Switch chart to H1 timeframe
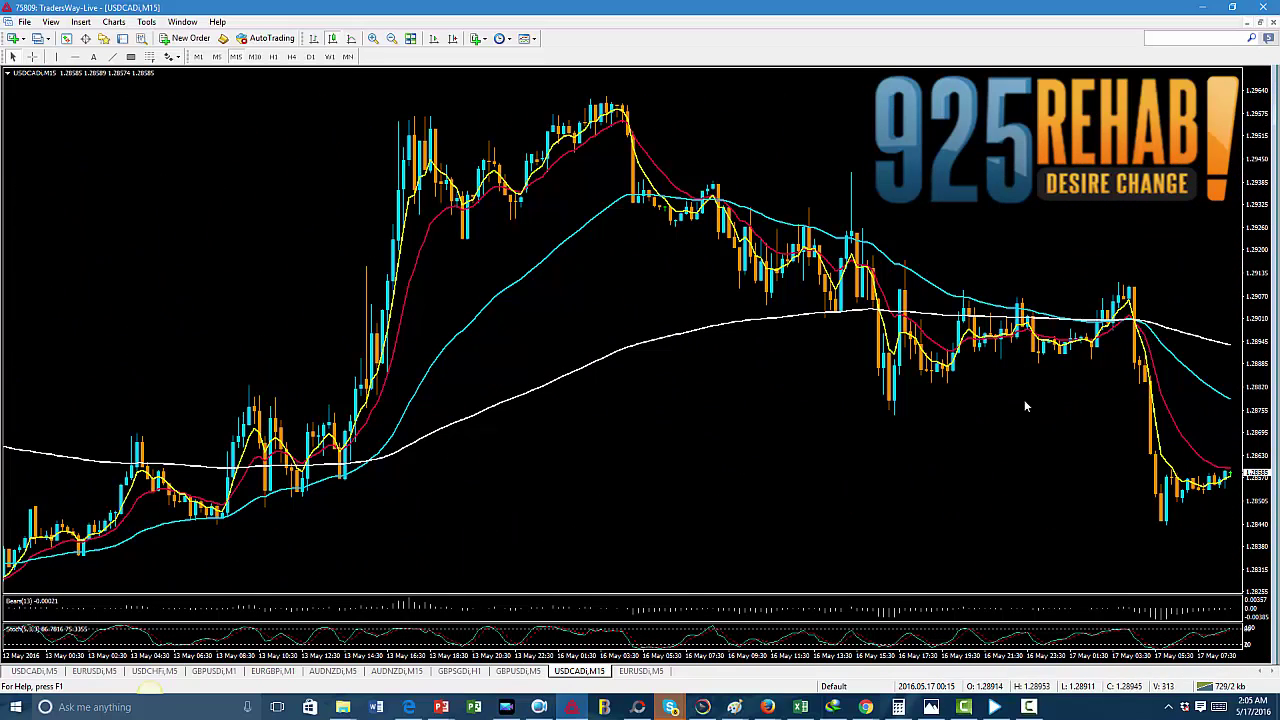Image resolution: width=1280 pixels, height=720 pixels. click(x=273, y=57)
